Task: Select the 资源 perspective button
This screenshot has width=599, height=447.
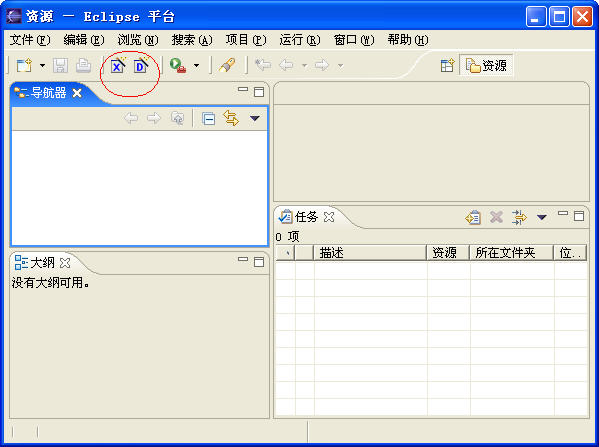Action: pyautogui.click(x=486, y=65)
